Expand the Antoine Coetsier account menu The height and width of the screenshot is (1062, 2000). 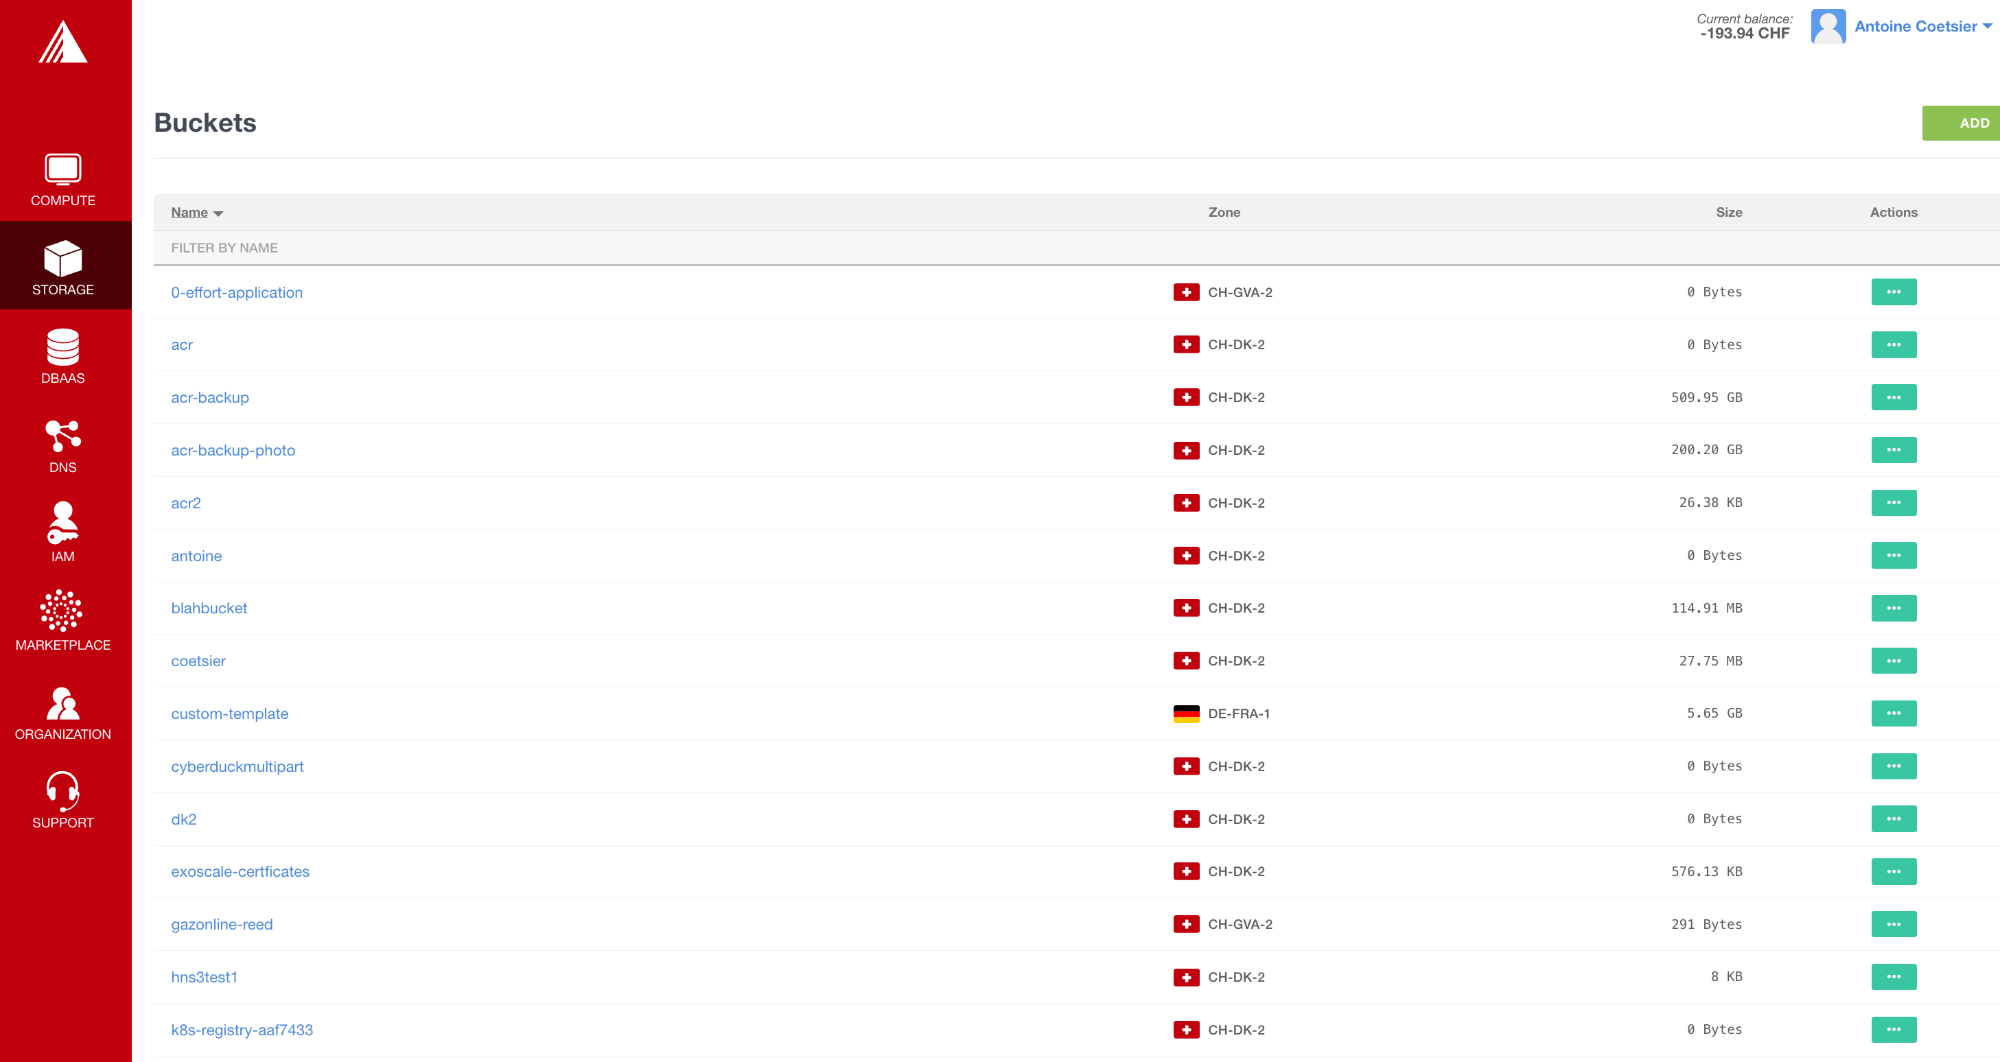tap(1918, 26)
